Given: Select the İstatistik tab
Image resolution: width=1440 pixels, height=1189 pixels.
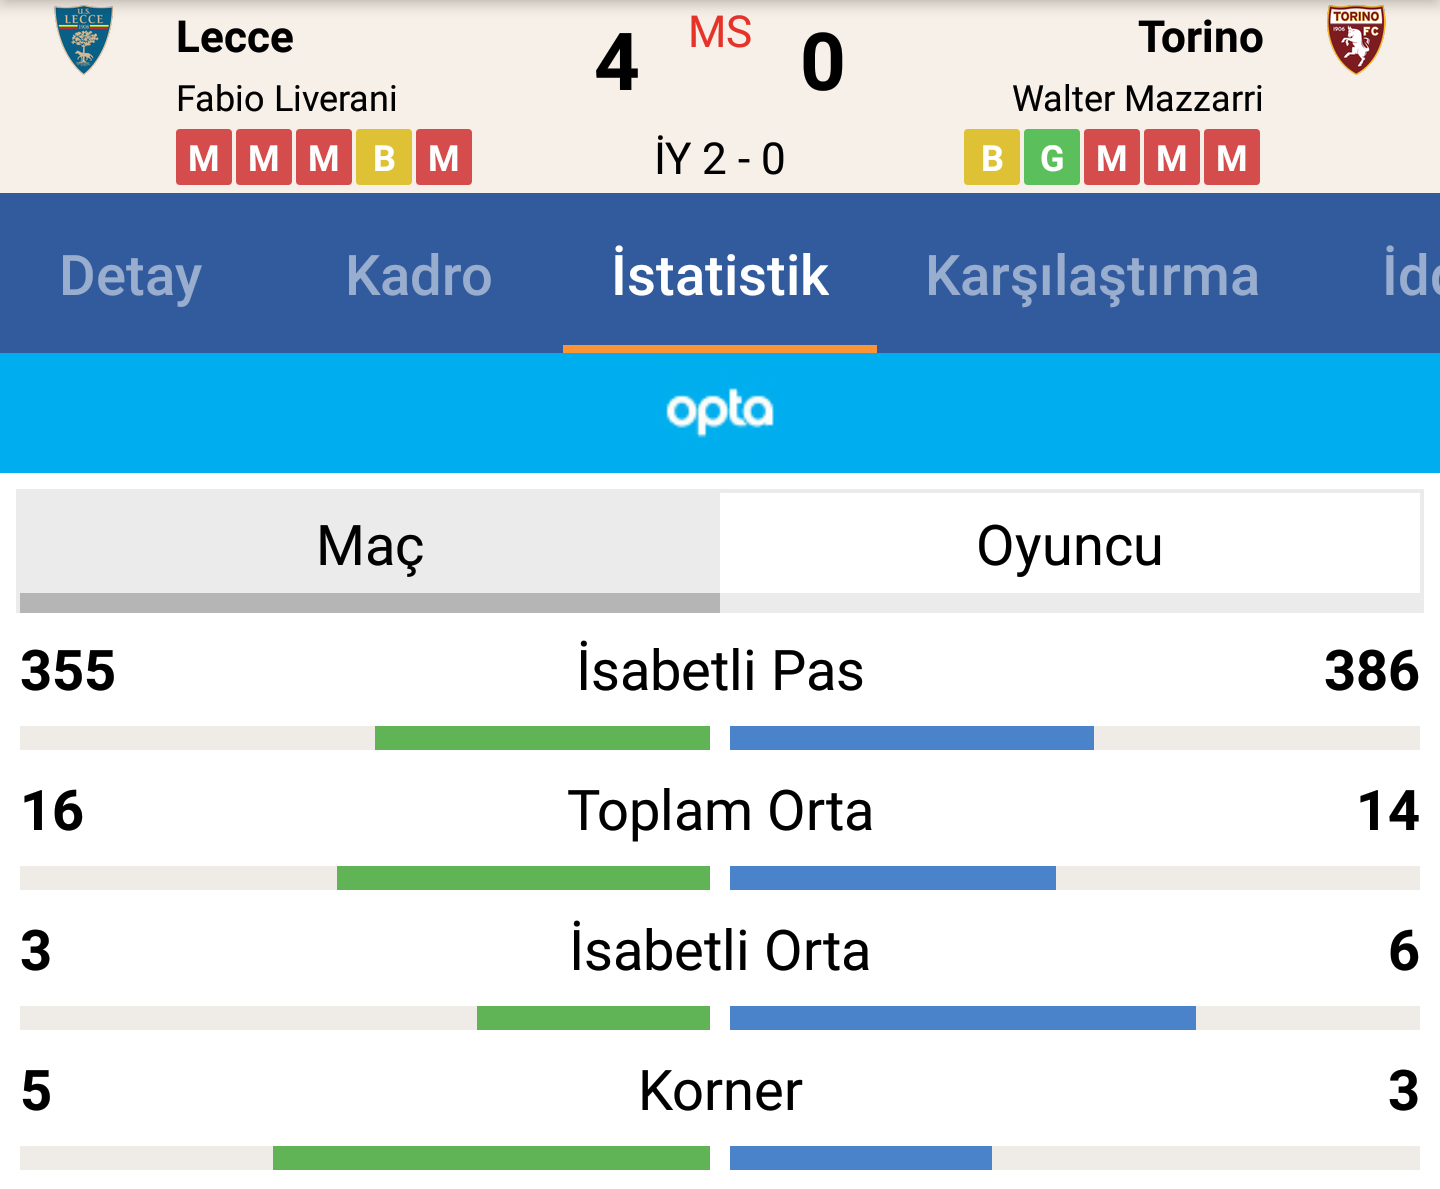Looking at the screenshot, I should (720, 275).
